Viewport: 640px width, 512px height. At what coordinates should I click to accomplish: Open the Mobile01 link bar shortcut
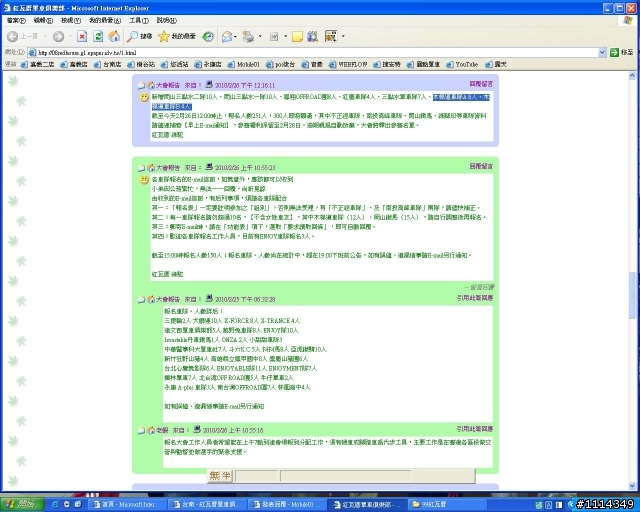244,65
